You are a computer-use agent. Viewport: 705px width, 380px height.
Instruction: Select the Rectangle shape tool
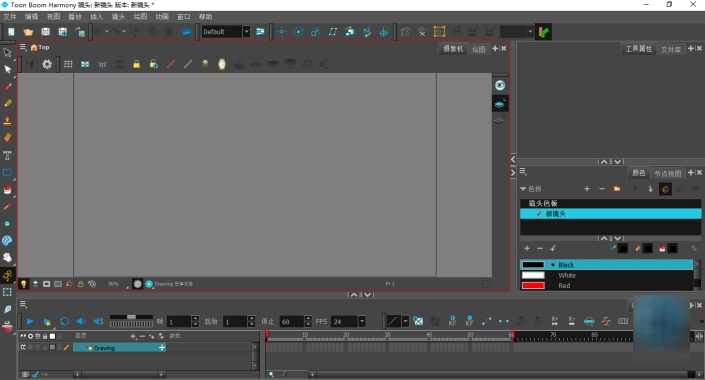[x=7, y=173]
